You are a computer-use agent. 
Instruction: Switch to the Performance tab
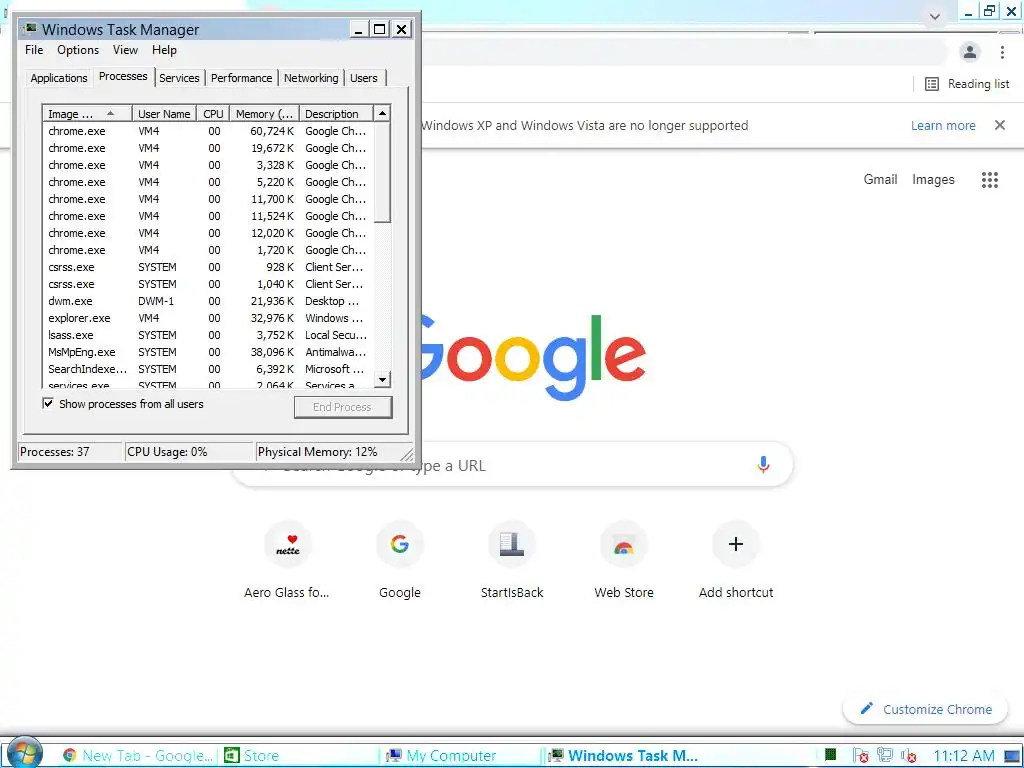click(x=241, y=78)
